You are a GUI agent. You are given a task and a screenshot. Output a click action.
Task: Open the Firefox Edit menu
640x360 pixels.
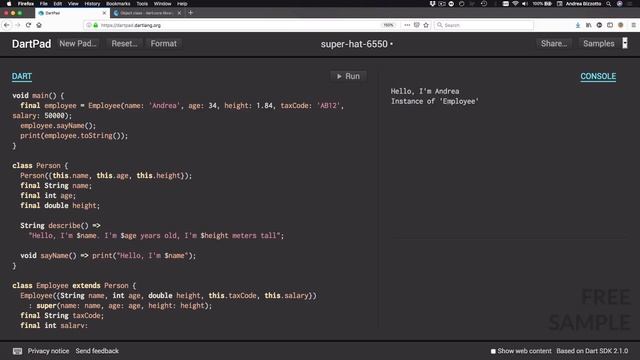click(58, 4)
